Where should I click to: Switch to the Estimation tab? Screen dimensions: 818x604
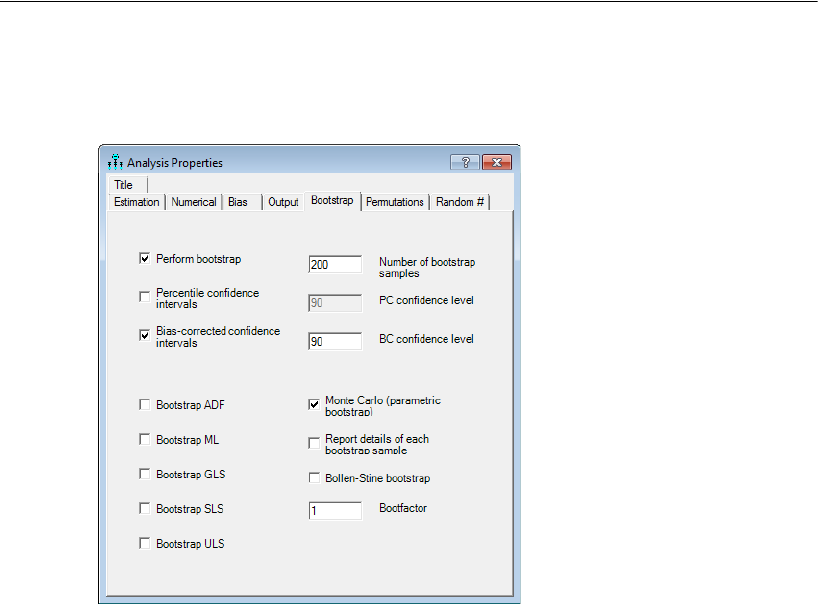137,202
